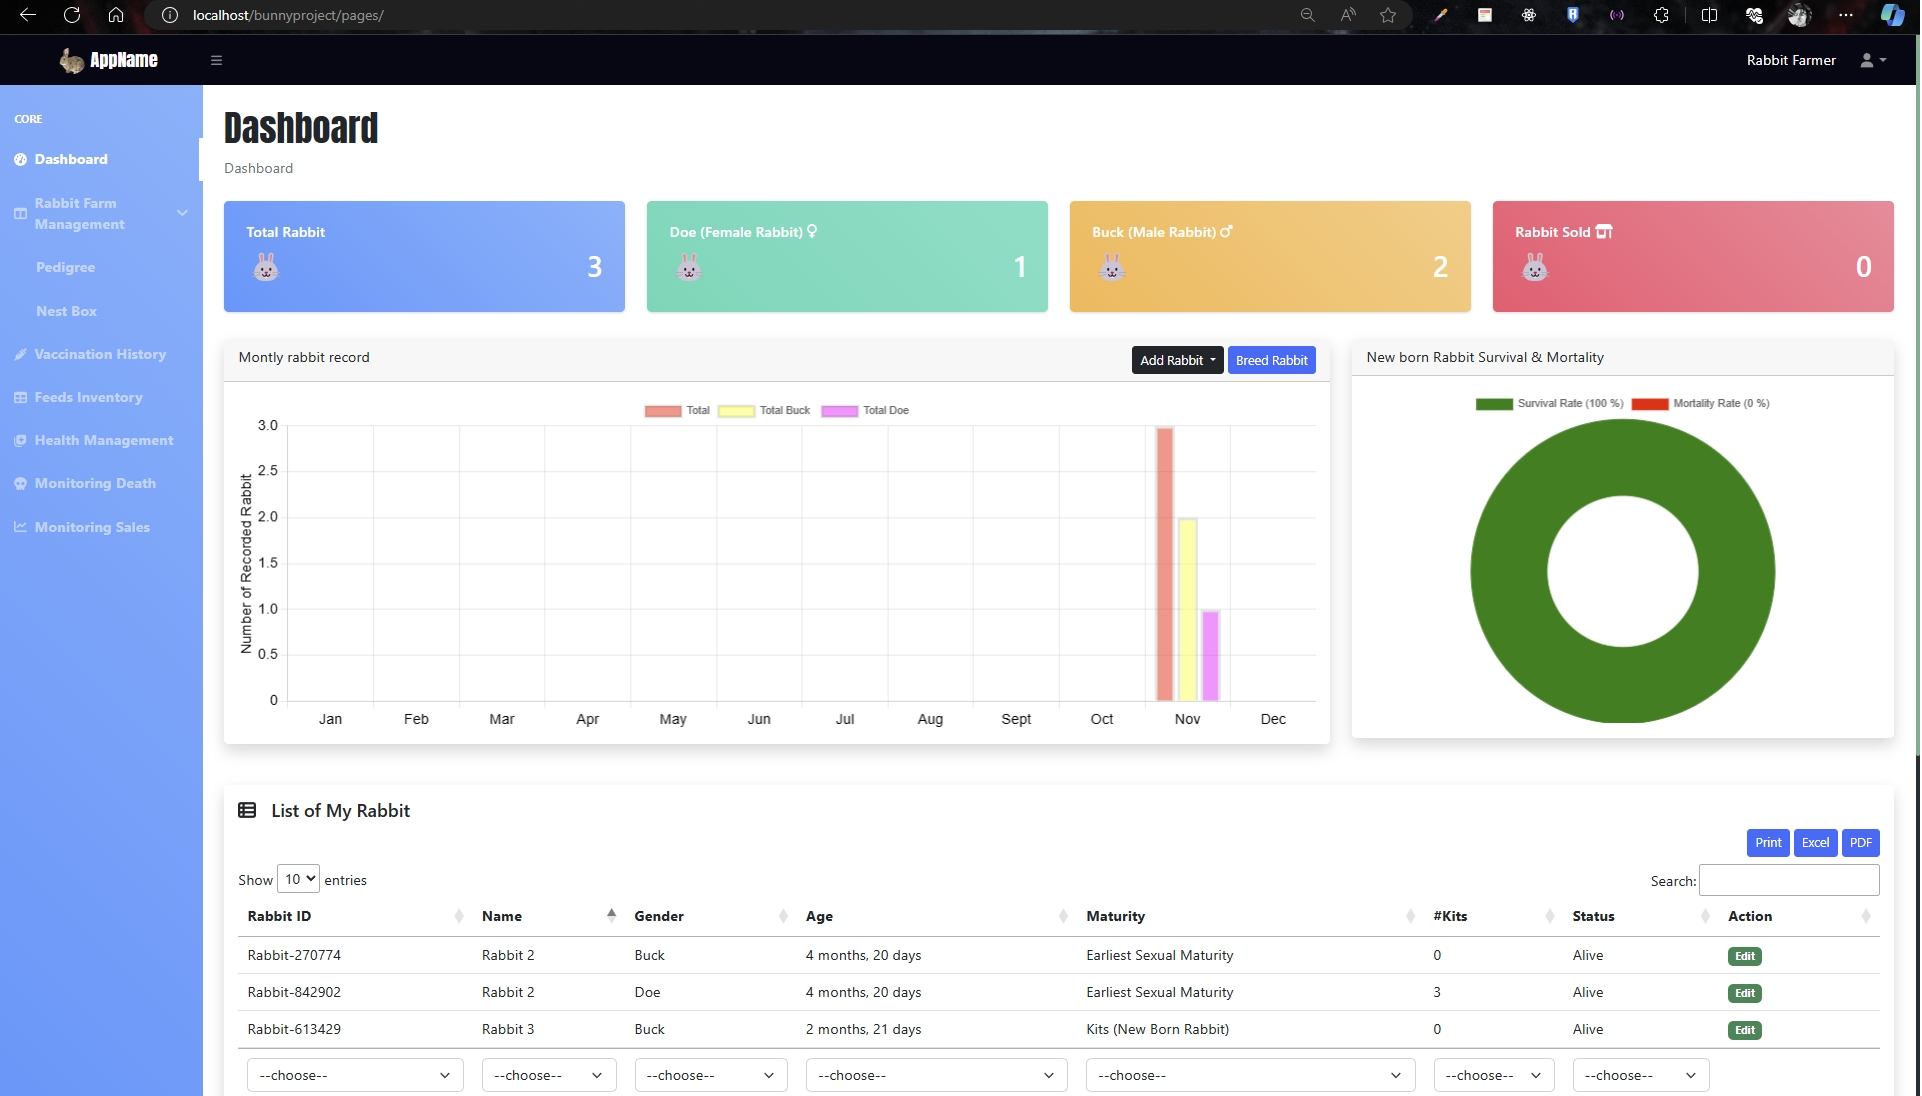This screenshot has height=1096, width=1922.
Task: Go to Monitoring Sales page
Action: click(x=92, y=527)
